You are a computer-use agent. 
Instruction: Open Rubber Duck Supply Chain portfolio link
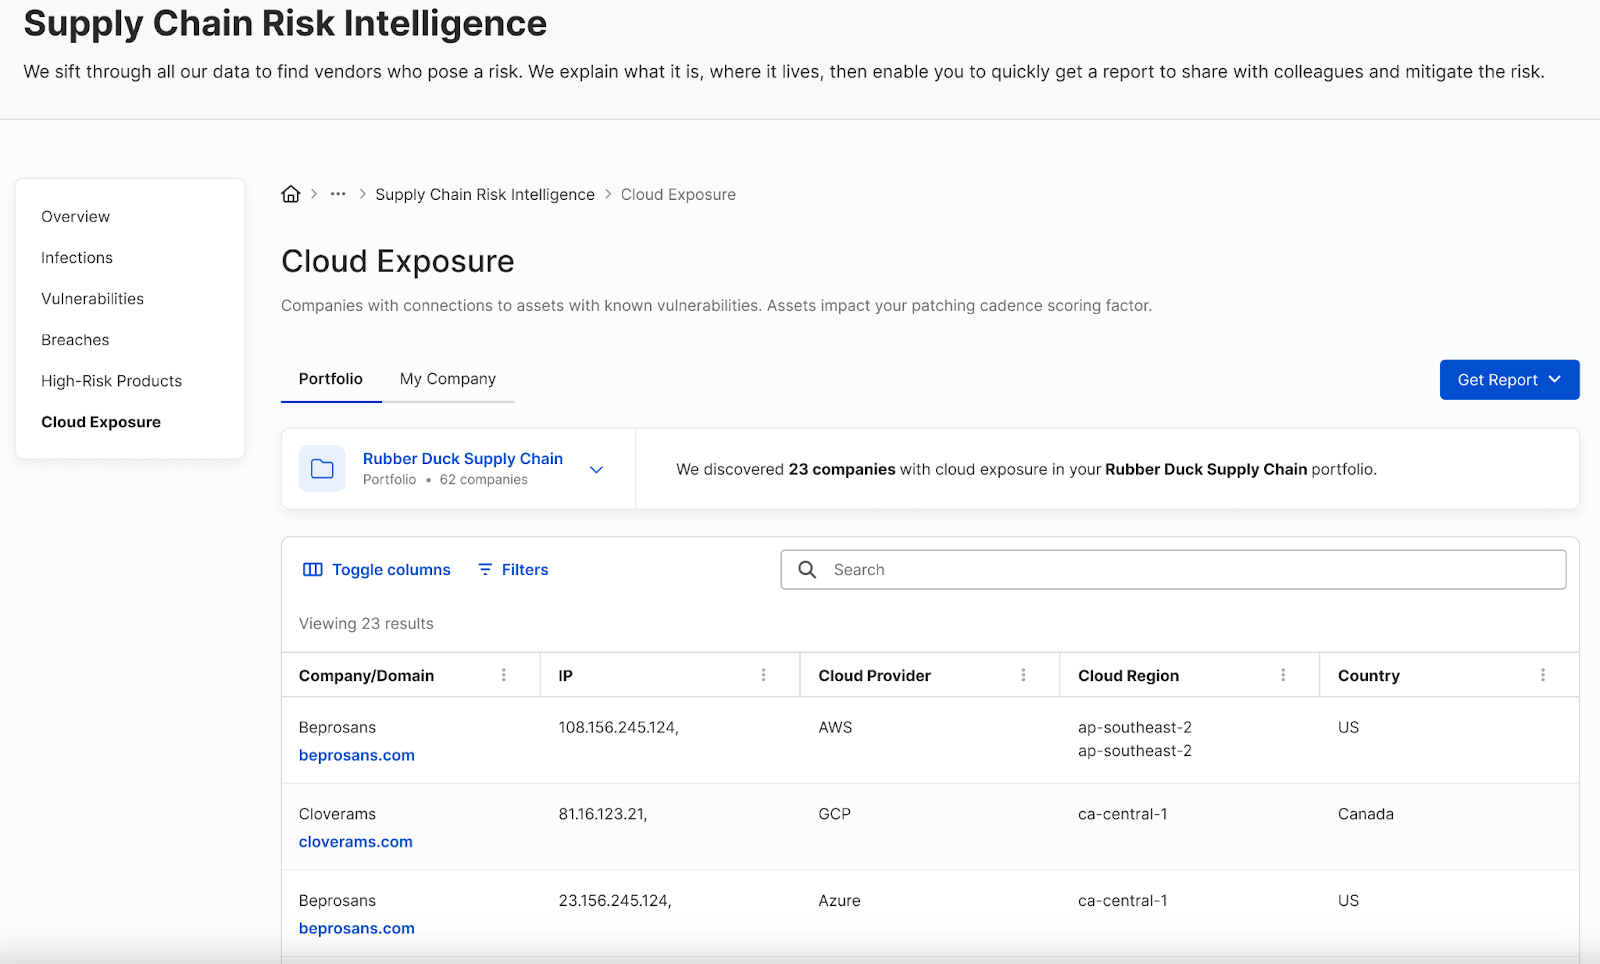click(x=463, y=459)
